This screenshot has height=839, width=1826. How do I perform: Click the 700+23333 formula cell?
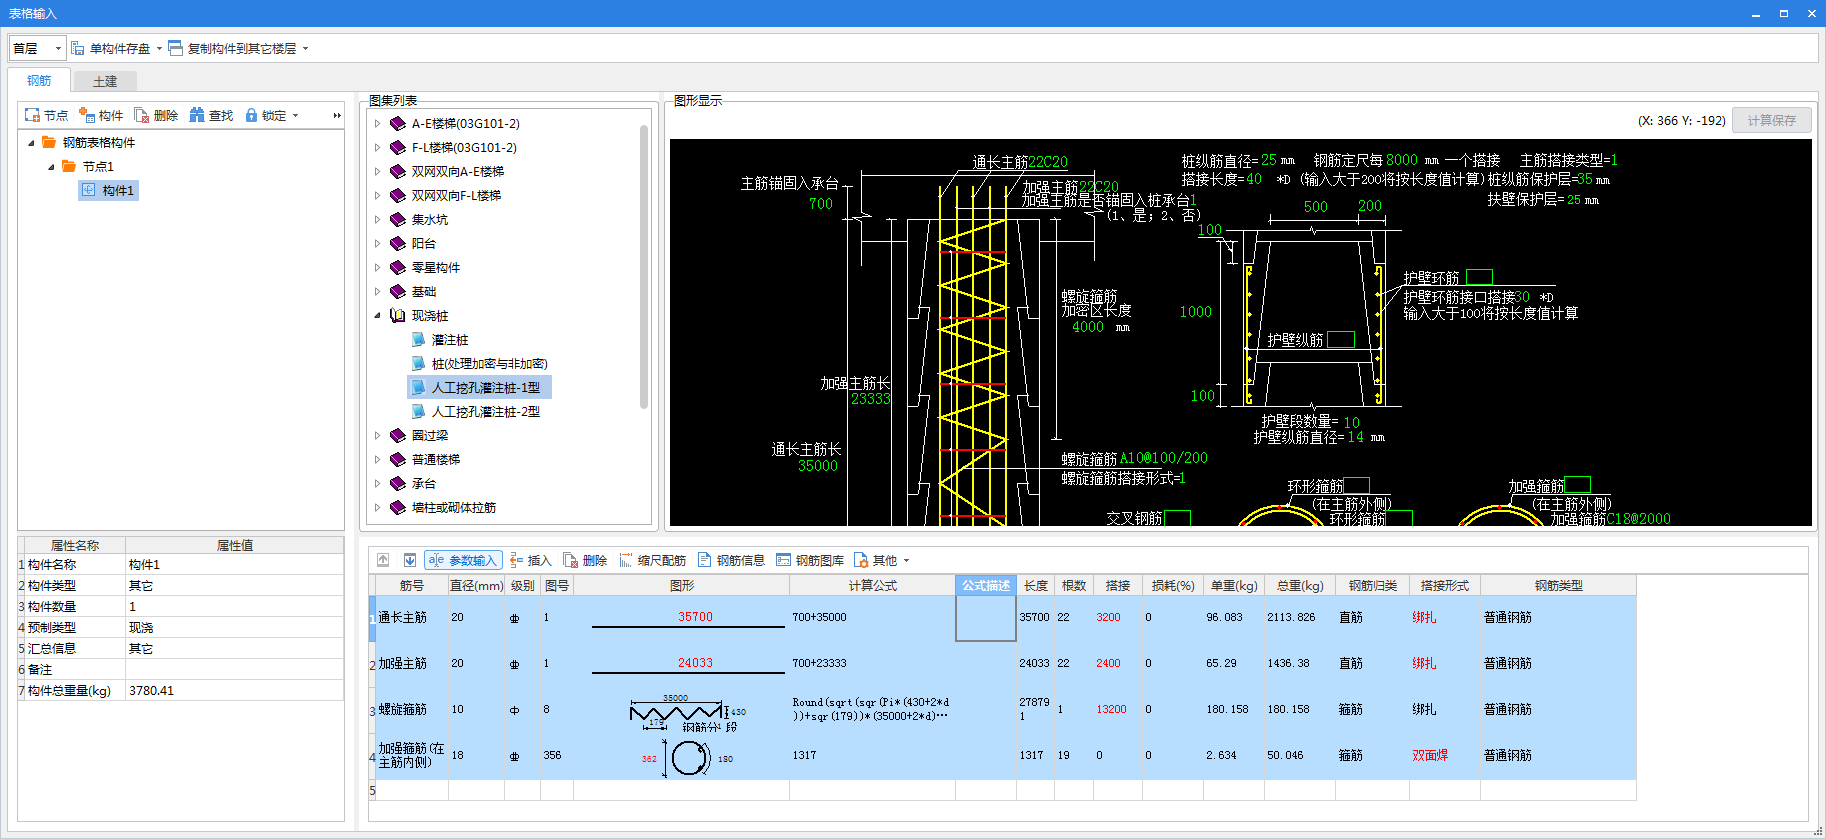(x=872, y=663)
